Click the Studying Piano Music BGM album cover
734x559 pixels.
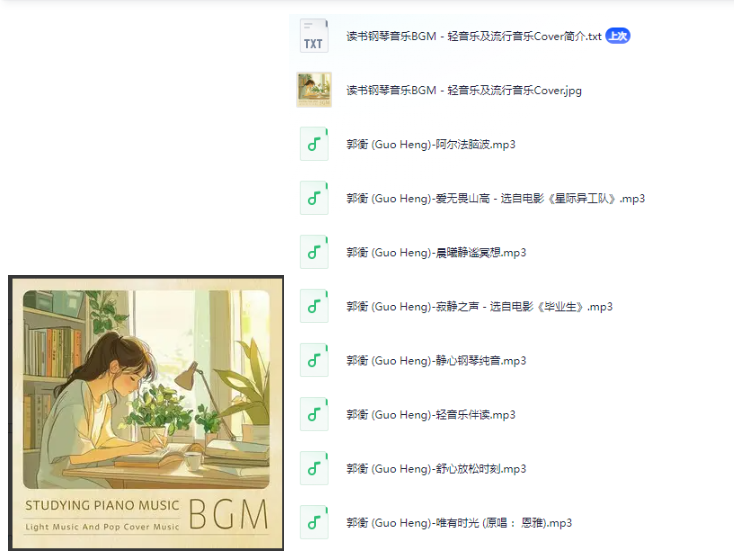tap(146, 413)
